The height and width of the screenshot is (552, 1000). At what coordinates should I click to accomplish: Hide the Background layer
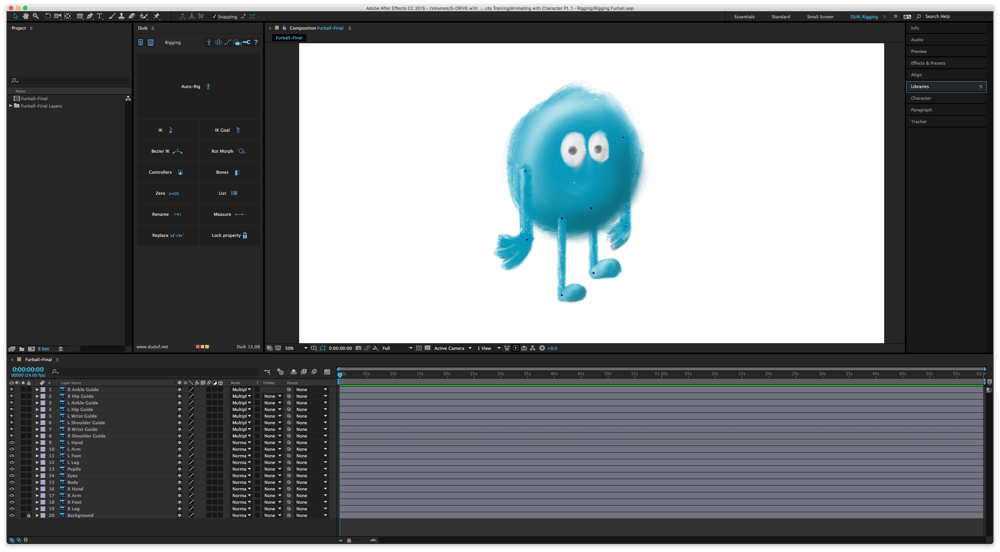11,515
